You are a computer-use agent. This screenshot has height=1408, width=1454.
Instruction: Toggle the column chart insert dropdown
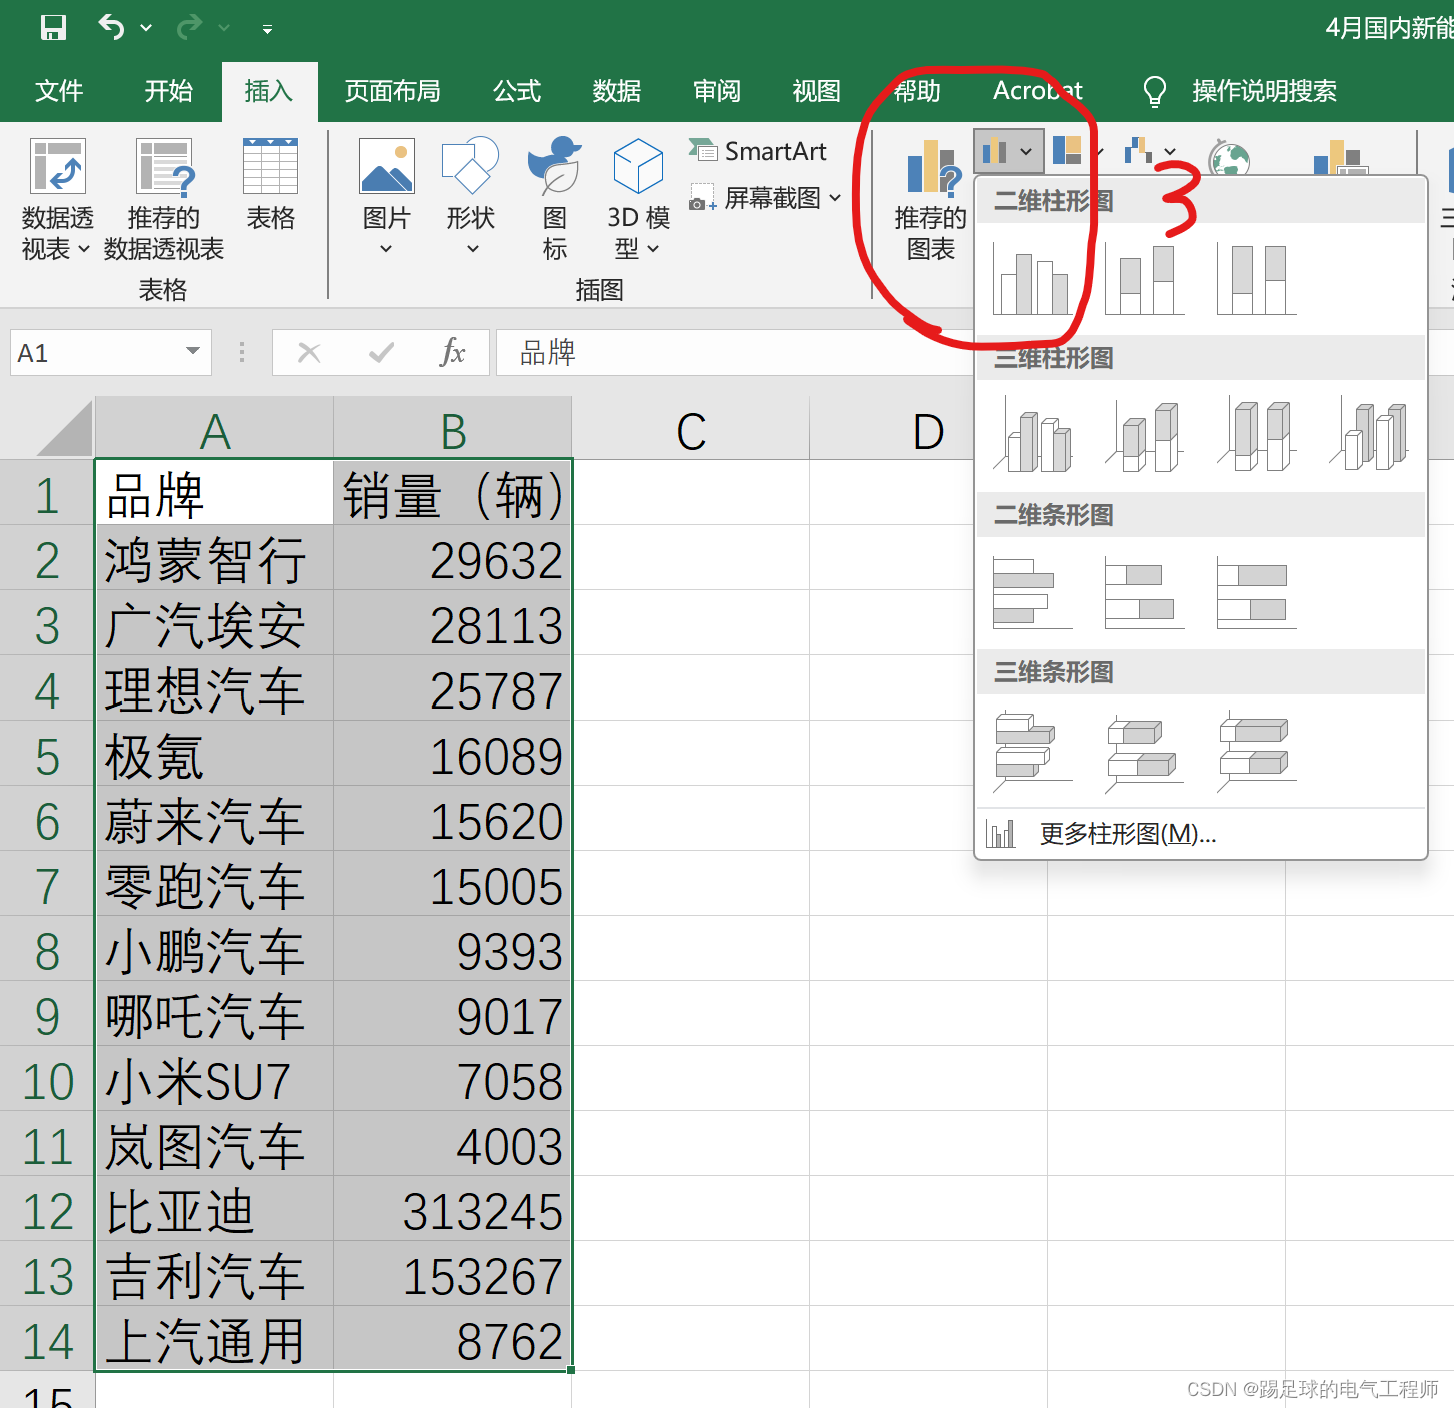1008,151
